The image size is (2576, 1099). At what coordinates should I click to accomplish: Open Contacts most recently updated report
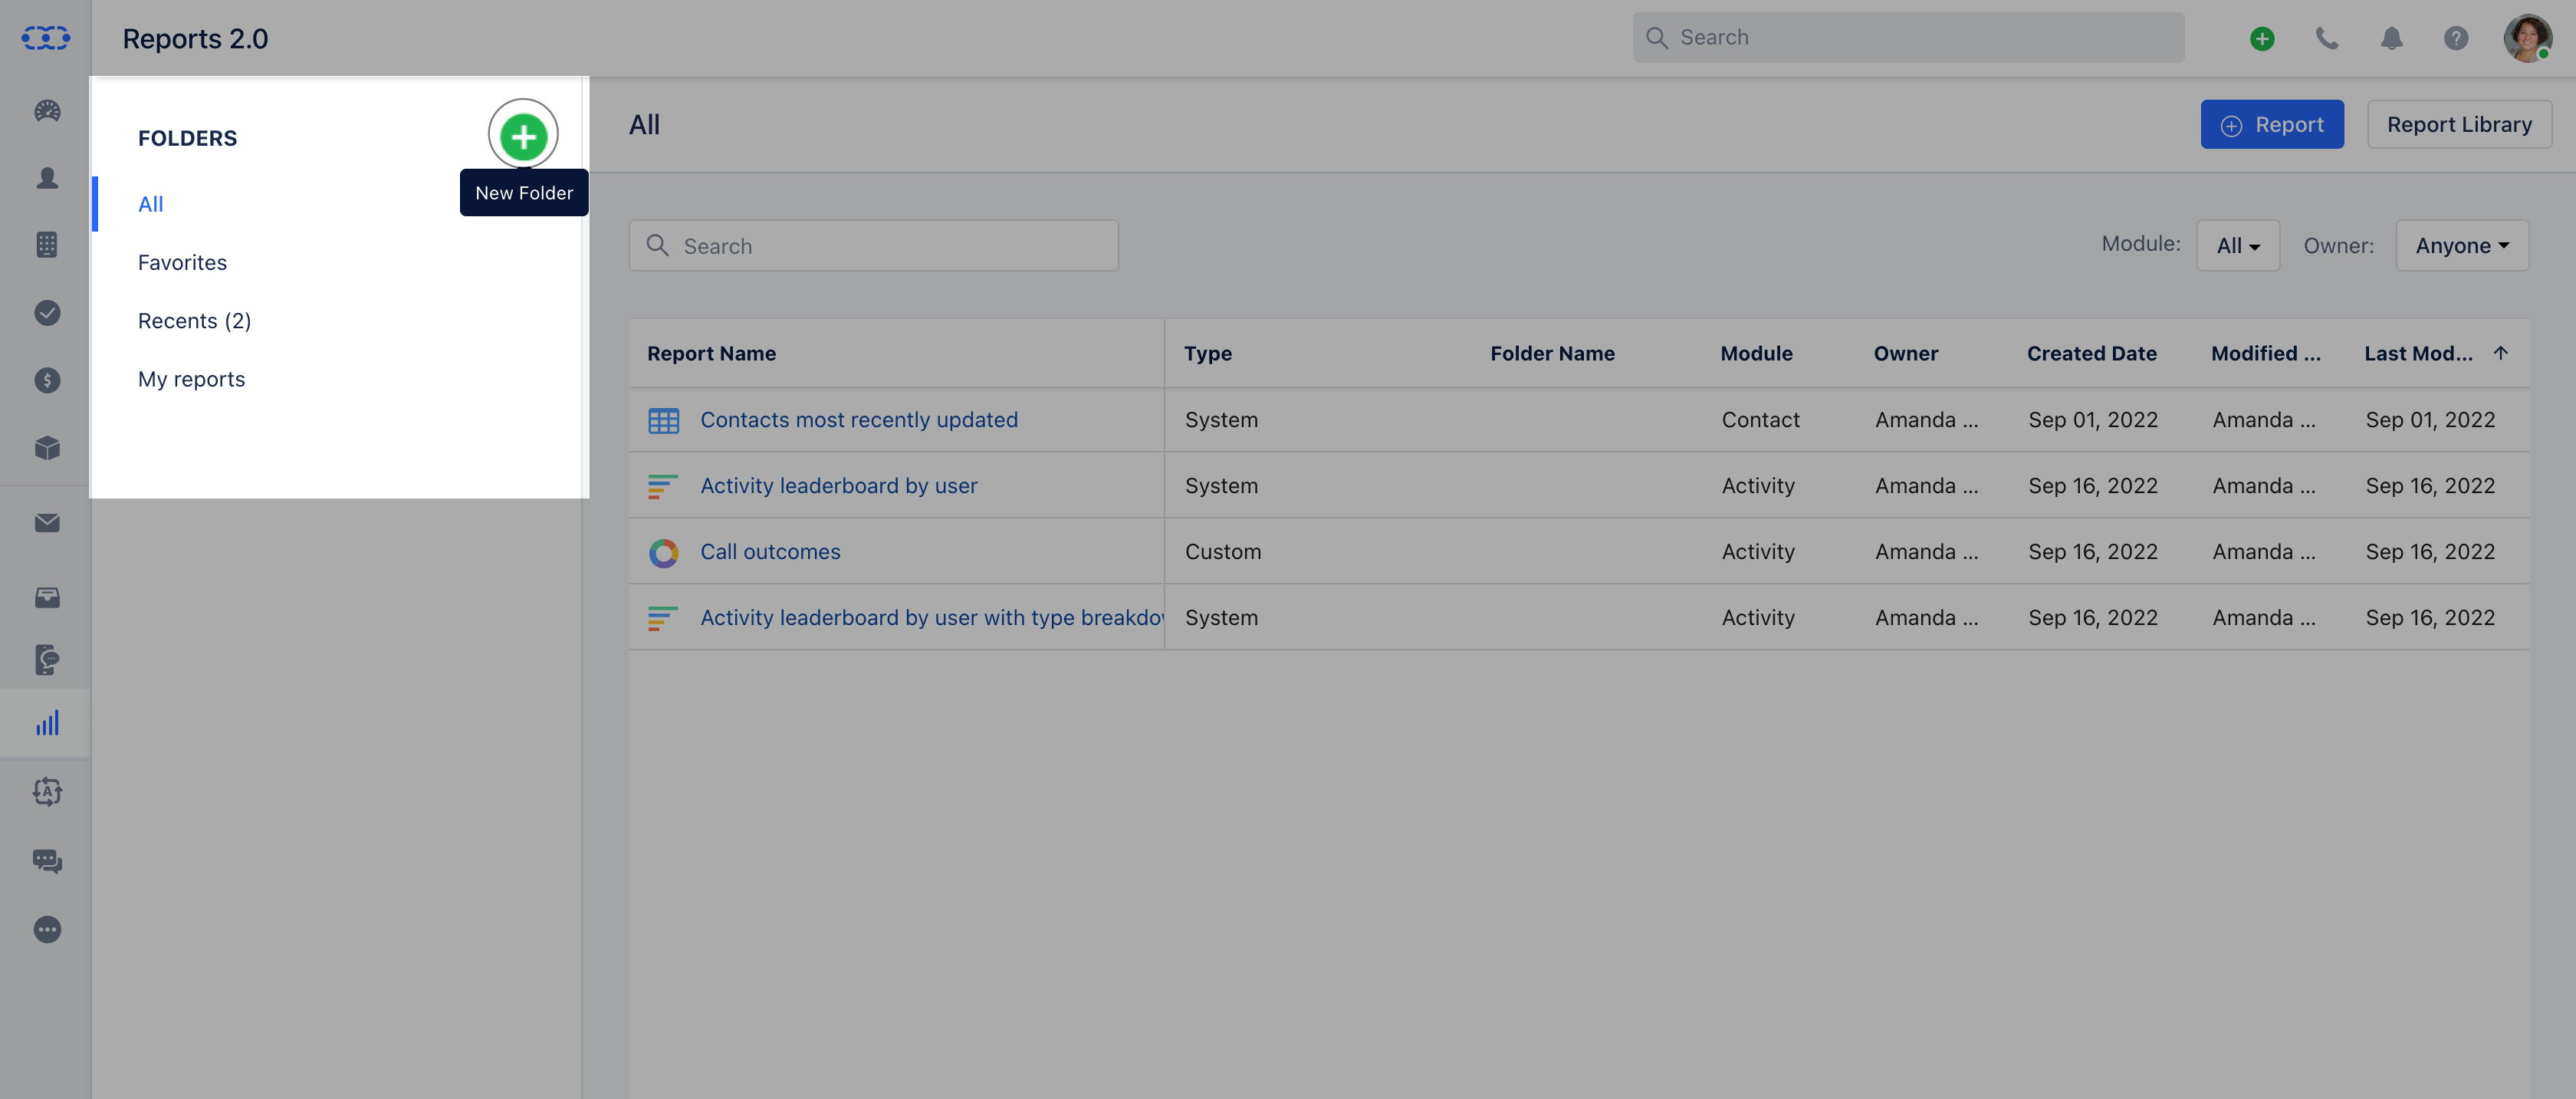(859, 420)
